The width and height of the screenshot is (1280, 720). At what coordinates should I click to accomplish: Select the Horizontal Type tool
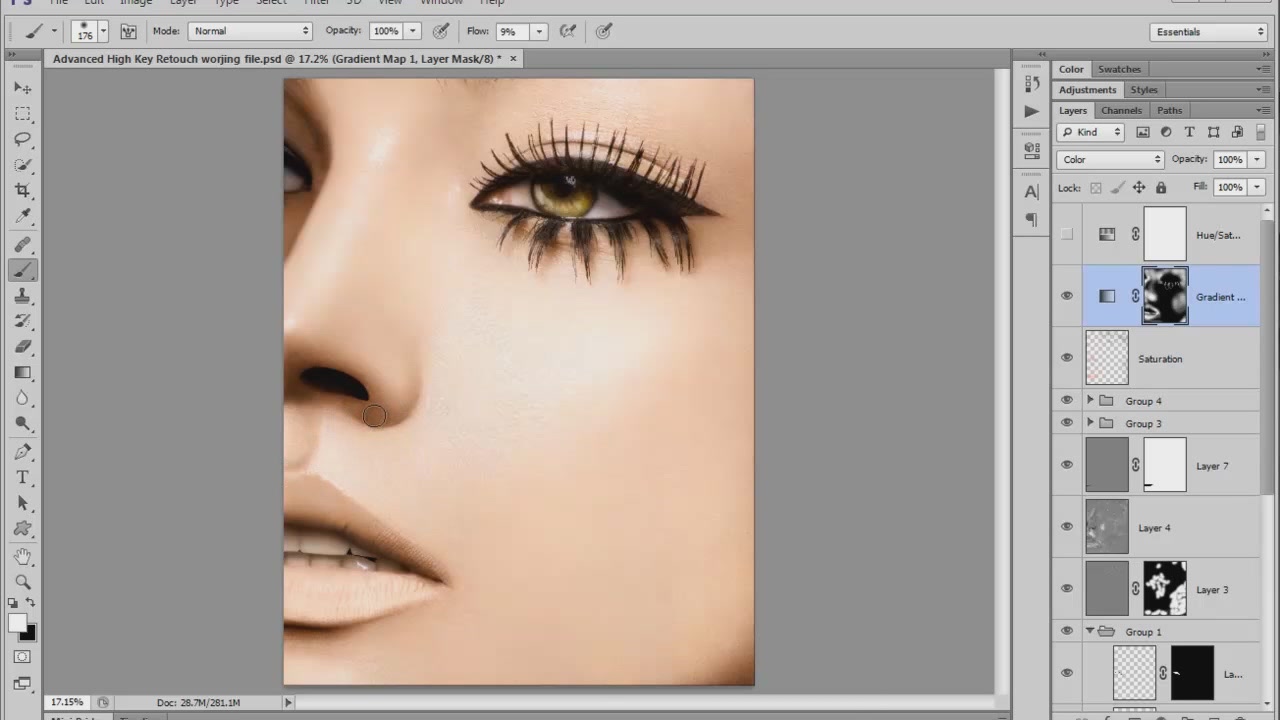[22, 478]
